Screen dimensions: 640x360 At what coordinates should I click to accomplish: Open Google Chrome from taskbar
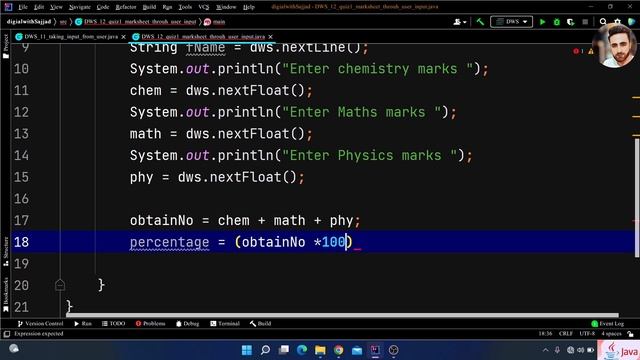338,350
